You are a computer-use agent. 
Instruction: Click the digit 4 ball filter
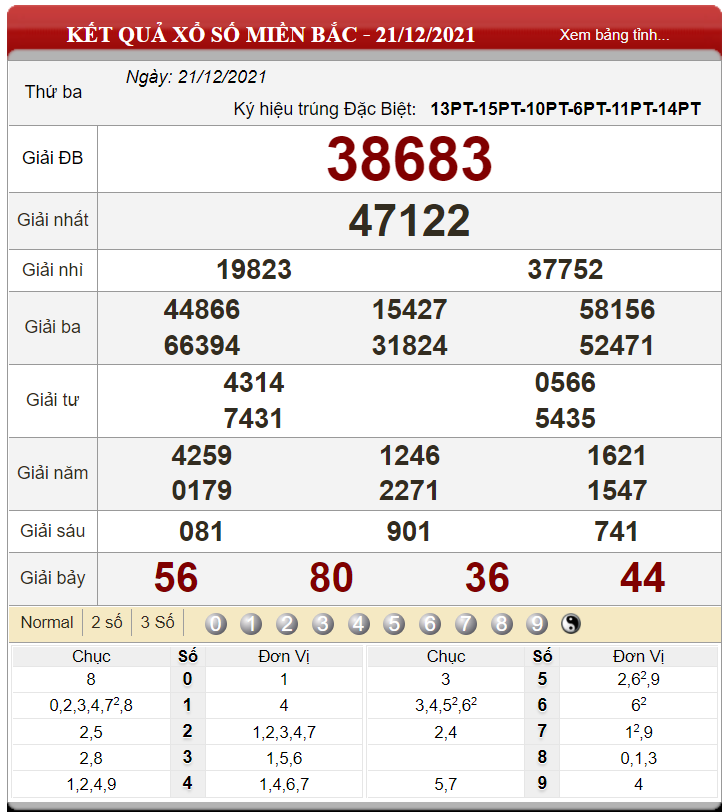358,624
